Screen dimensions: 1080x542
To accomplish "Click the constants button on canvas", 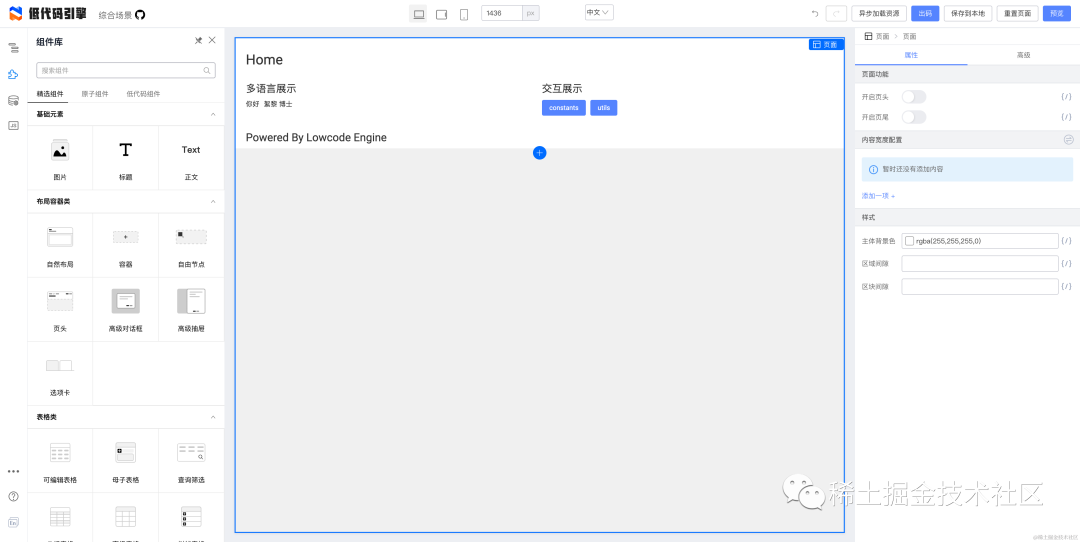I will (563, 108).
